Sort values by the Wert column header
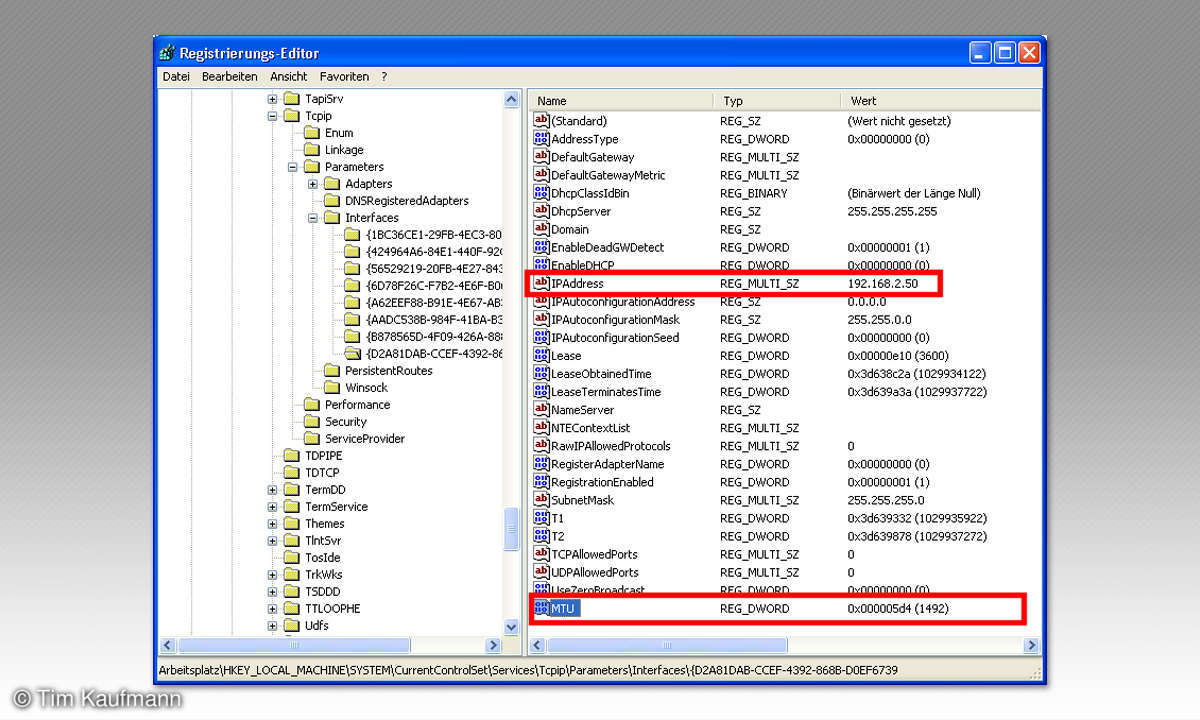 tap(941, 101)
